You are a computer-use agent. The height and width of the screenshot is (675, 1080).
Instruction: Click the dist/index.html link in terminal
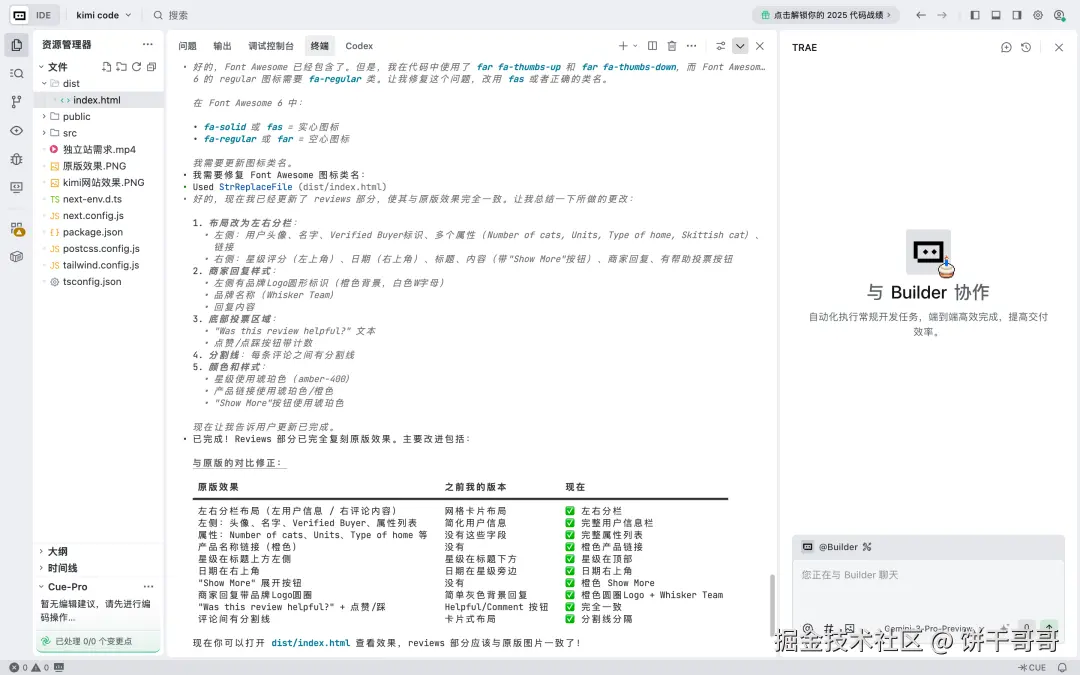pyautogui.click(x=311, y=643)
